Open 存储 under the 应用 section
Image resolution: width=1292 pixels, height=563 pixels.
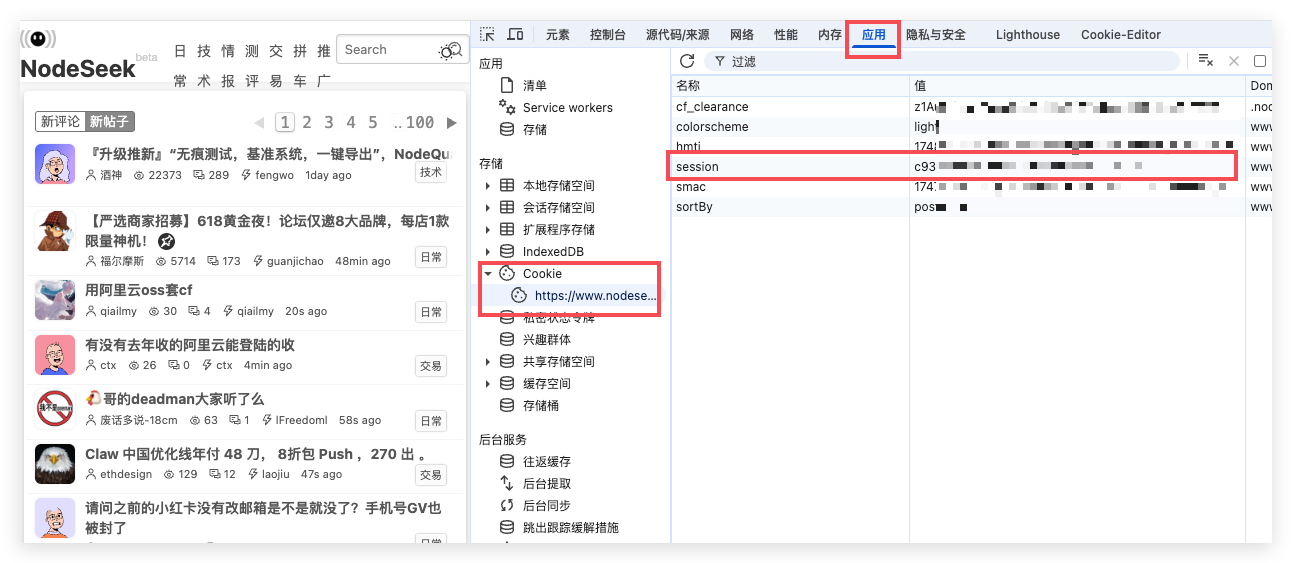(x=535, y=130)
